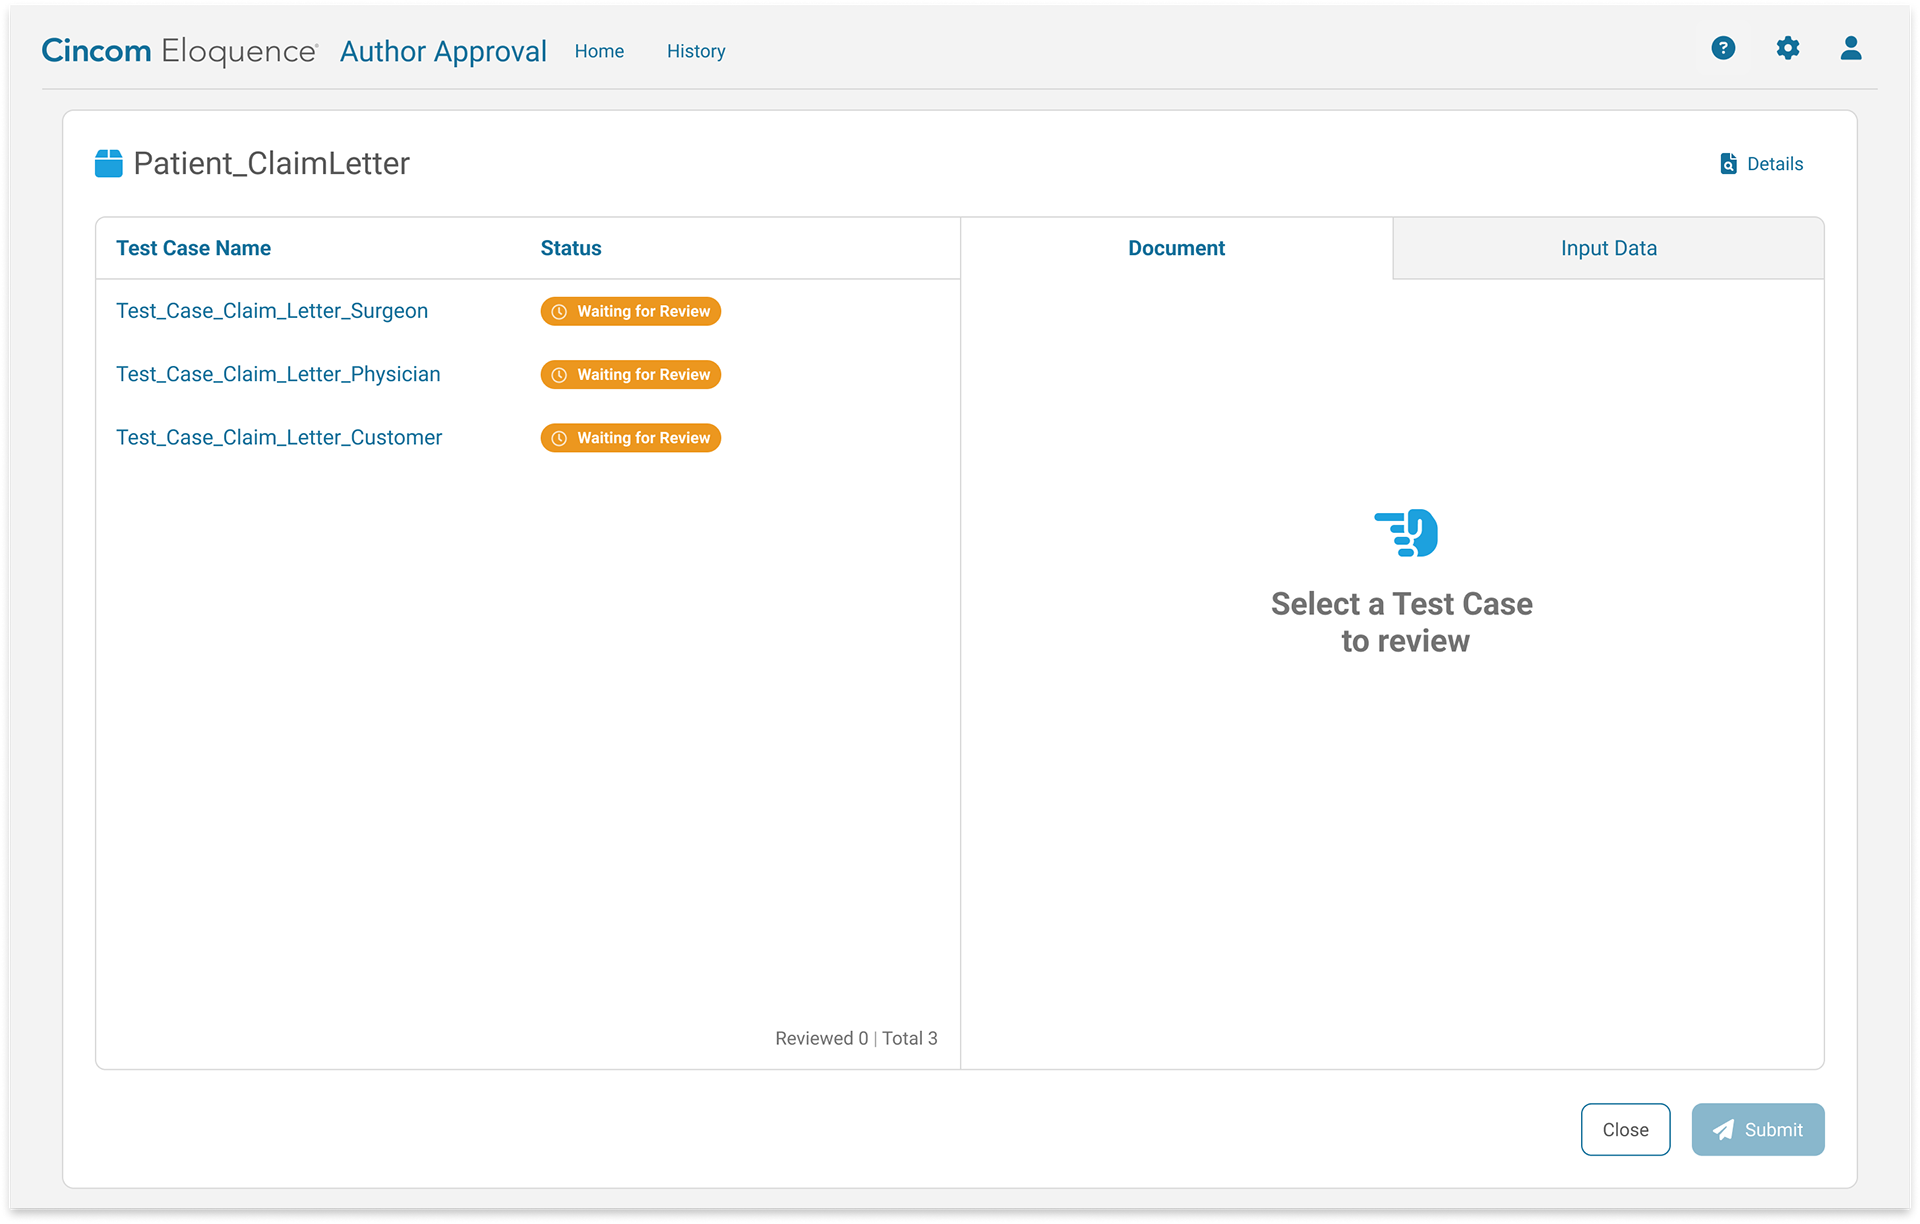Click the Submit paper plane icon
The image size is (1920, 1224).
pos(1723,1130)
